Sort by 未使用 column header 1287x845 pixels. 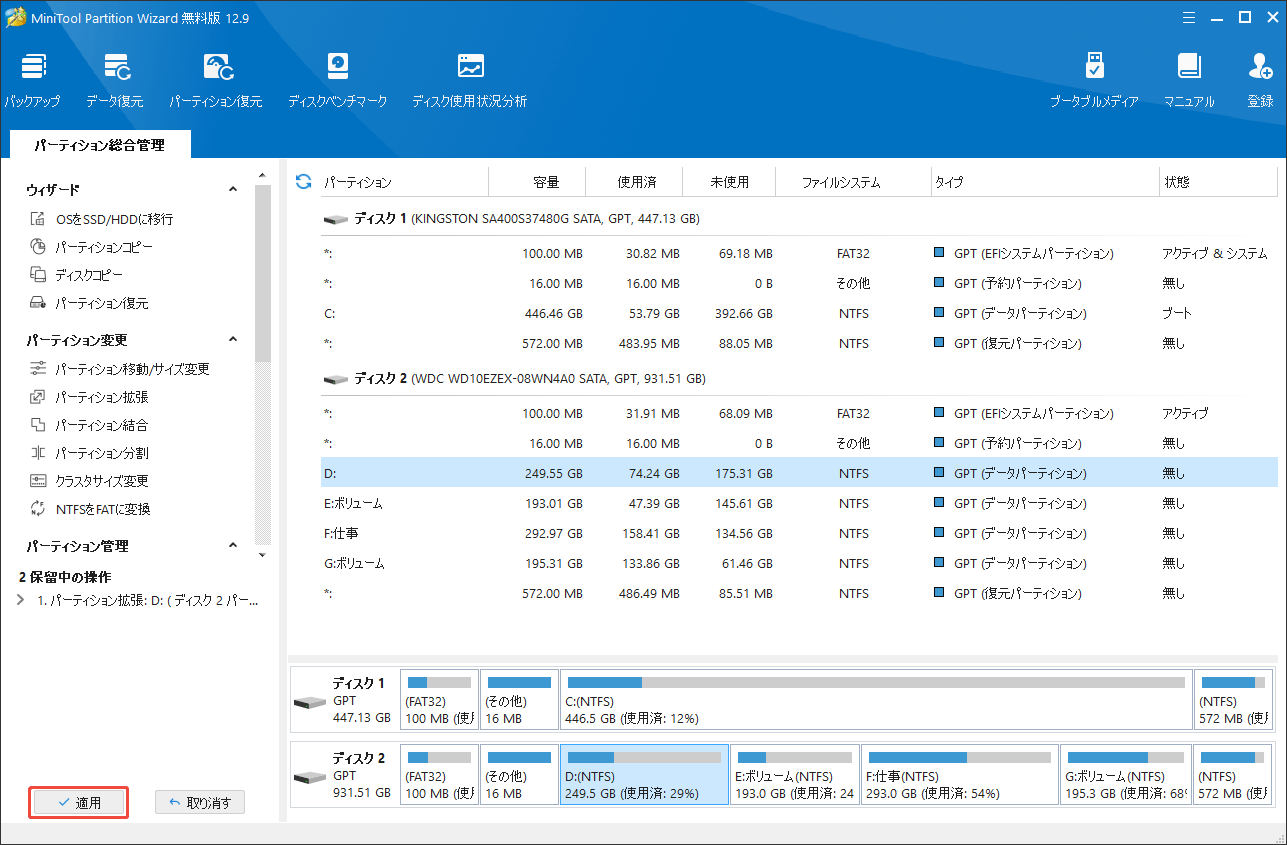(x=729, y=183)
